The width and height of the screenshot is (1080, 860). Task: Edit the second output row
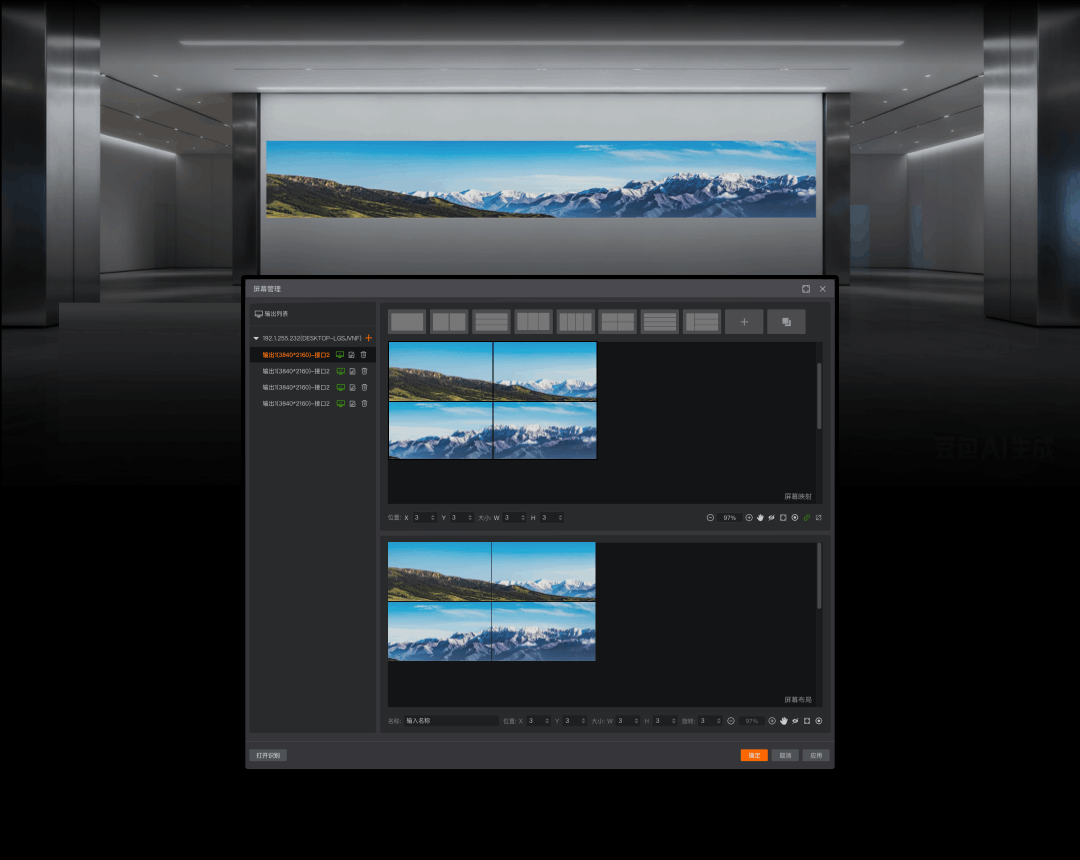352,371
